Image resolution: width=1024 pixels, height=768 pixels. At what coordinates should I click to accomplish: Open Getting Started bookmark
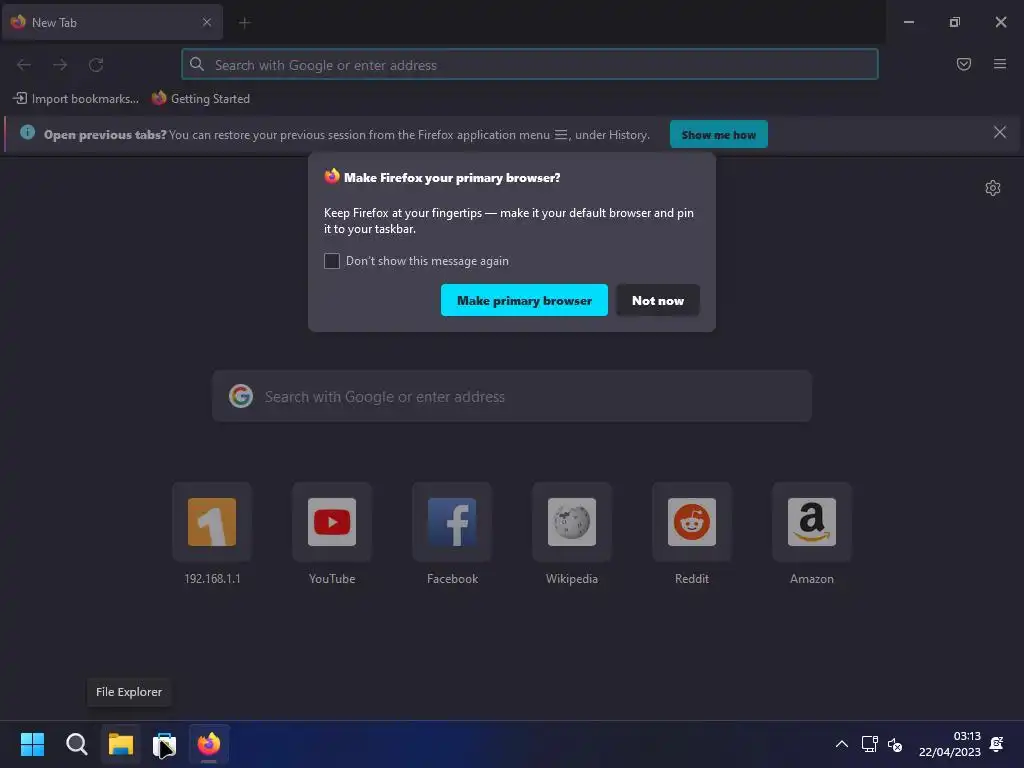(x=200, y=99)
